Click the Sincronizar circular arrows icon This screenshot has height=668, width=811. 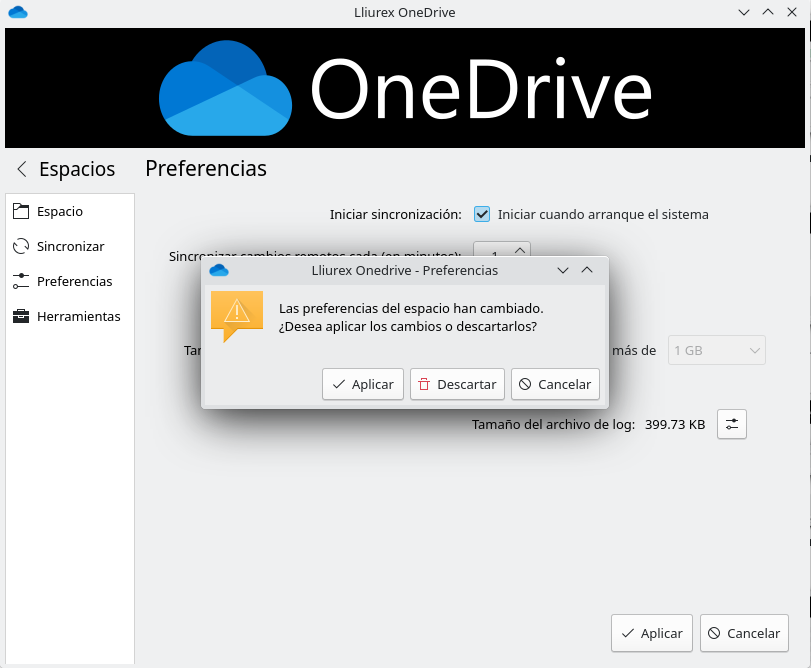[21, 247]
